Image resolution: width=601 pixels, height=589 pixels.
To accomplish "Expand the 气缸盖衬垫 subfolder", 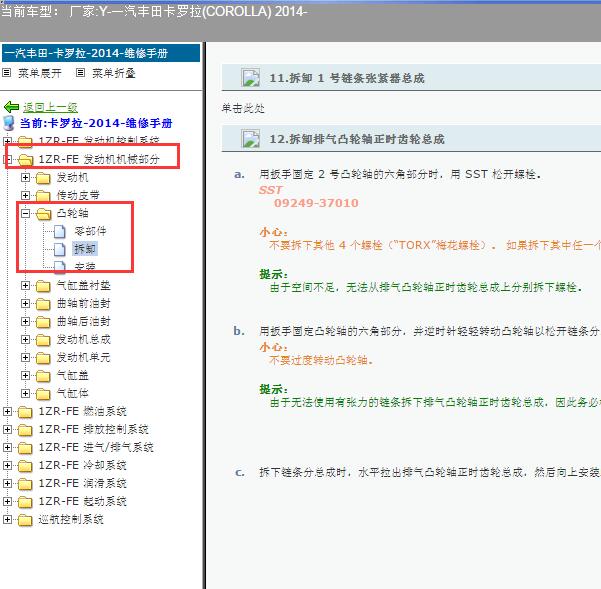I will point(25,285).
